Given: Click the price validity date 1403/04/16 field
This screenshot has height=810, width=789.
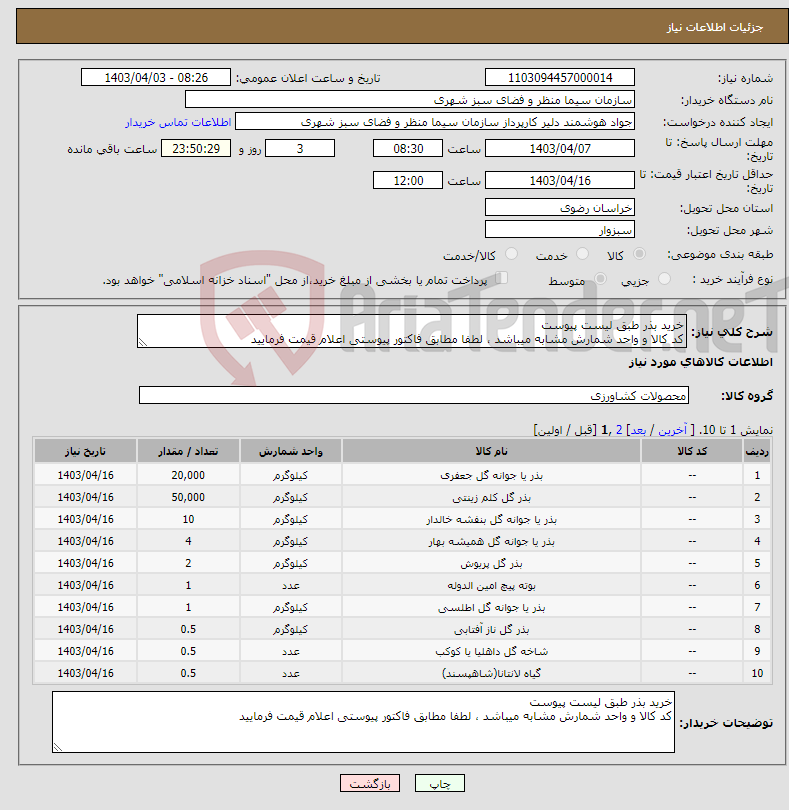Looking at the screenshot, I should (560, 180).
